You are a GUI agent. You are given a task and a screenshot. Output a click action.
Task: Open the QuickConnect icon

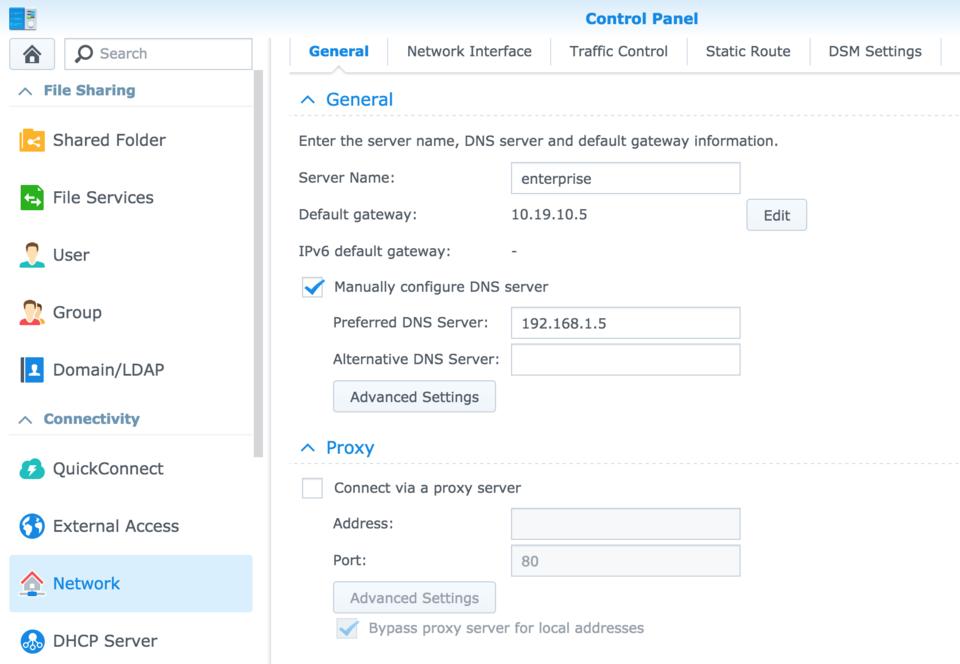(x=32, y=469)
